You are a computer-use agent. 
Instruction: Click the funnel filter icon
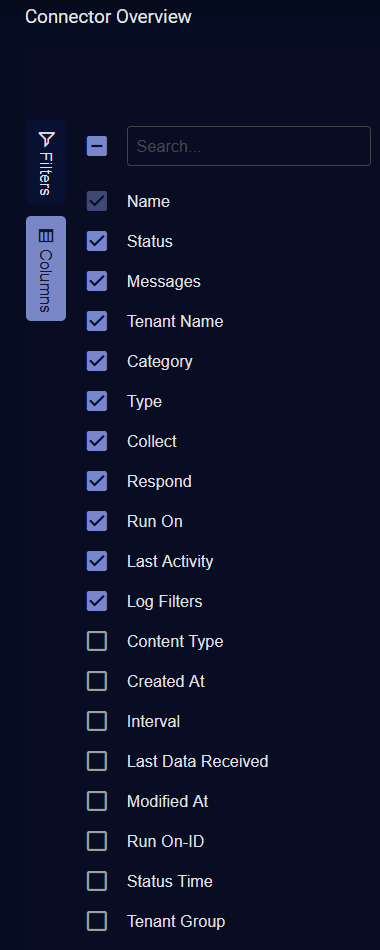pos(46,139)
